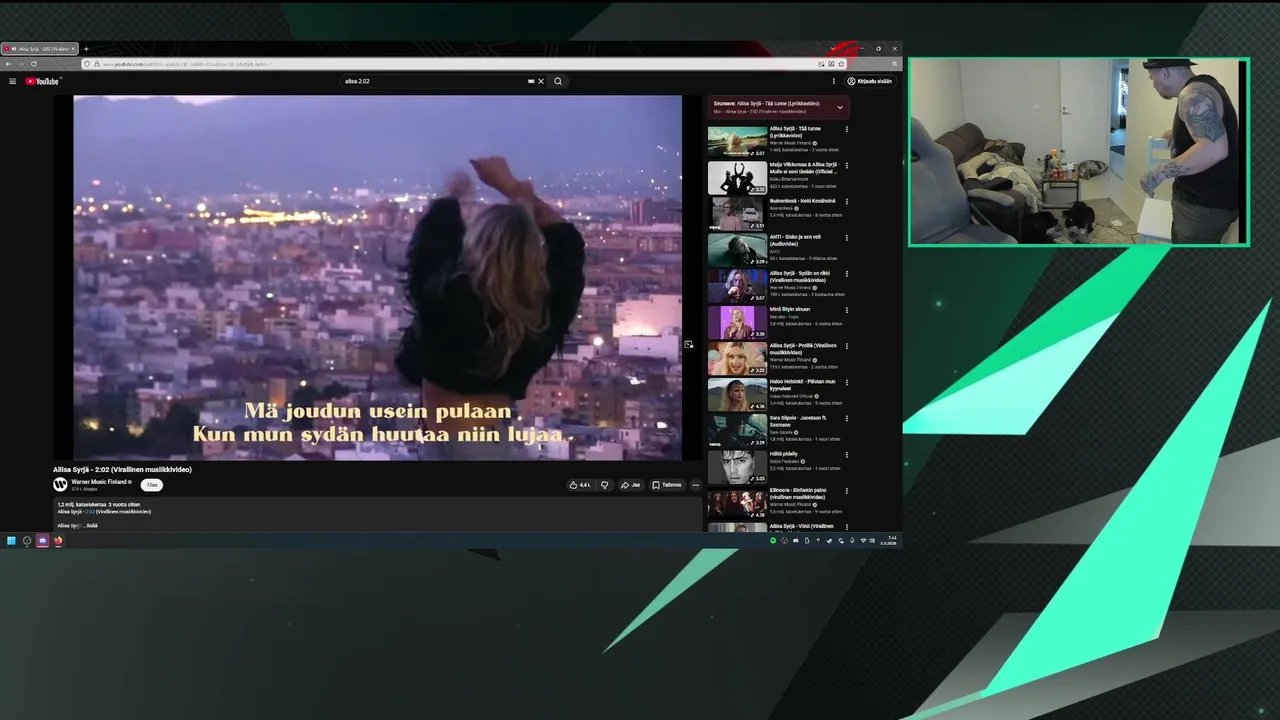
Task: Open the miniplayer icon beside the video
Action: [688, 344]
